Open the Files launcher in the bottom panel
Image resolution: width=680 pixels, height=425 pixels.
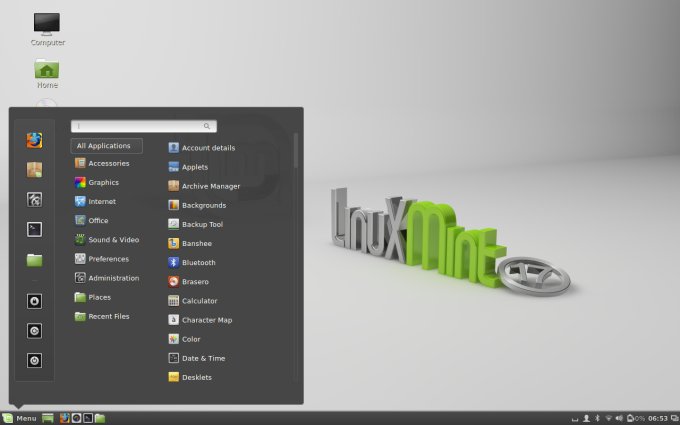click(100, 418)
